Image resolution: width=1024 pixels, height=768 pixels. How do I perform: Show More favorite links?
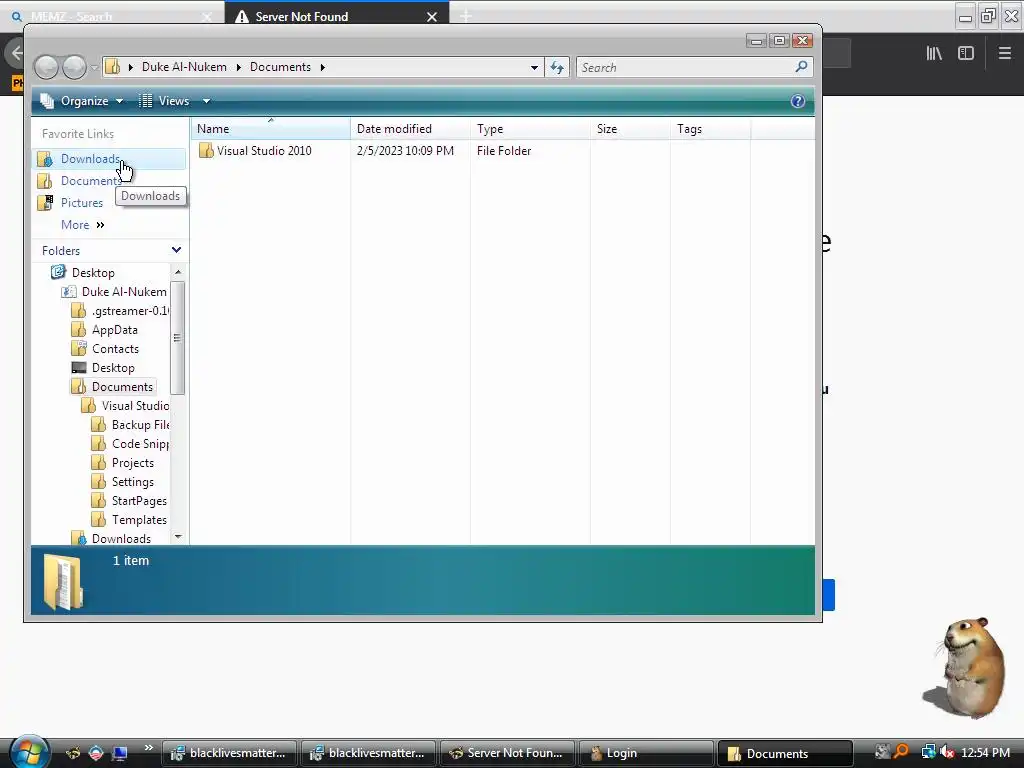(82, 225)
